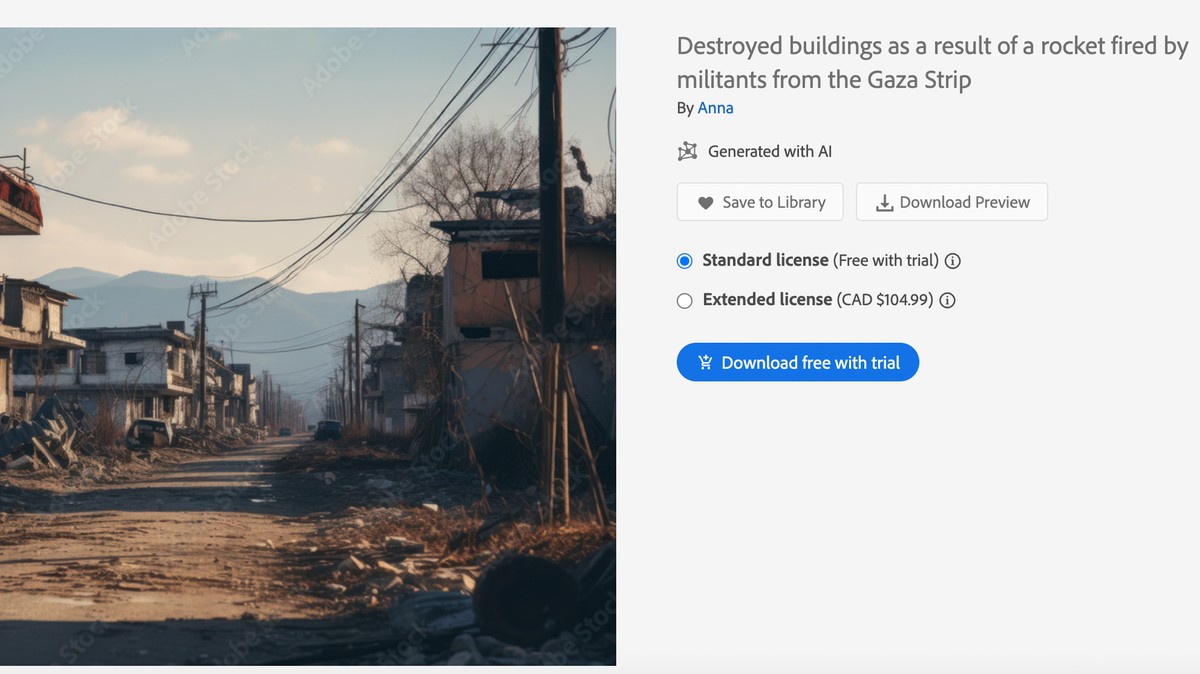This screenshot has width=1200, height=674.
Task: Choose the Extended license radio button
Action: click(685, 300)
